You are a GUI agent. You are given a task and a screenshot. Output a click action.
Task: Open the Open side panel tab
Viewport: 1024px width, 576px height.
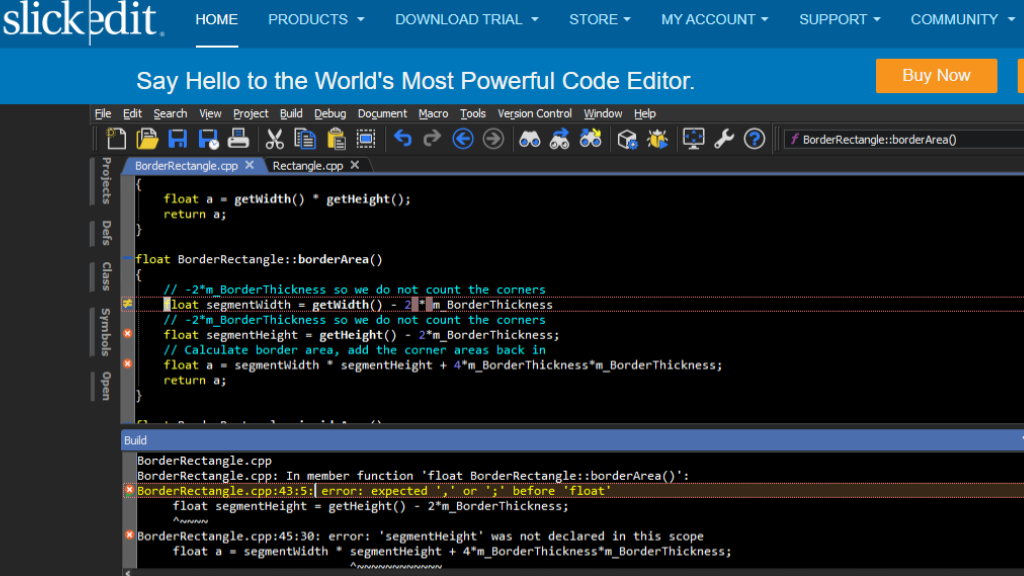(x=106, y=385)
